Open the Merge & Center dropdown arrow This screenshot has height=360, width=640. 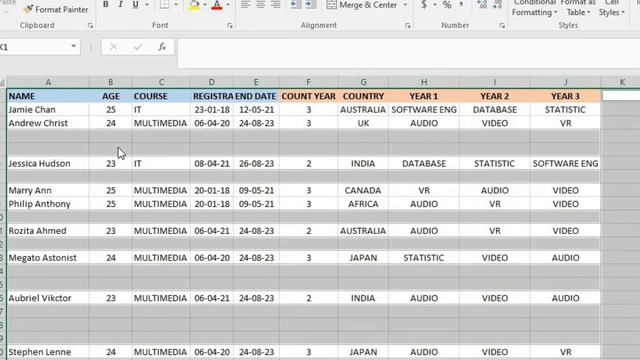click(x=405, y=5)
